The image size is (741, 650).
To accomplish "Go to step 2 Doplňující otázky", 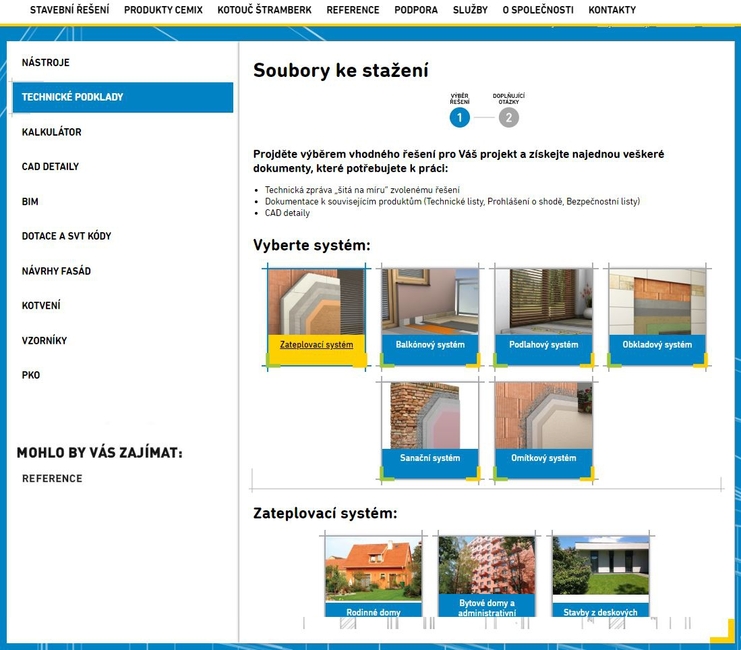I will [509, 118].
